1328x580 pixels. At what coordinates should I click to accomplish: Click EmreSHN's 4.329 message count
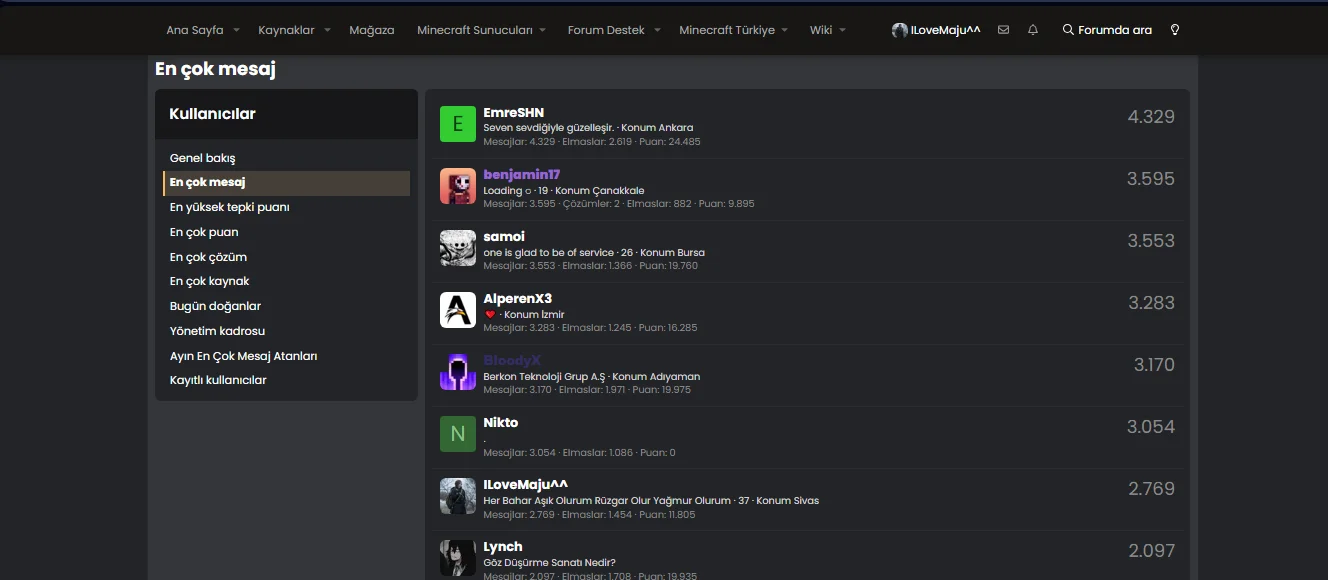pos(1151,117)
